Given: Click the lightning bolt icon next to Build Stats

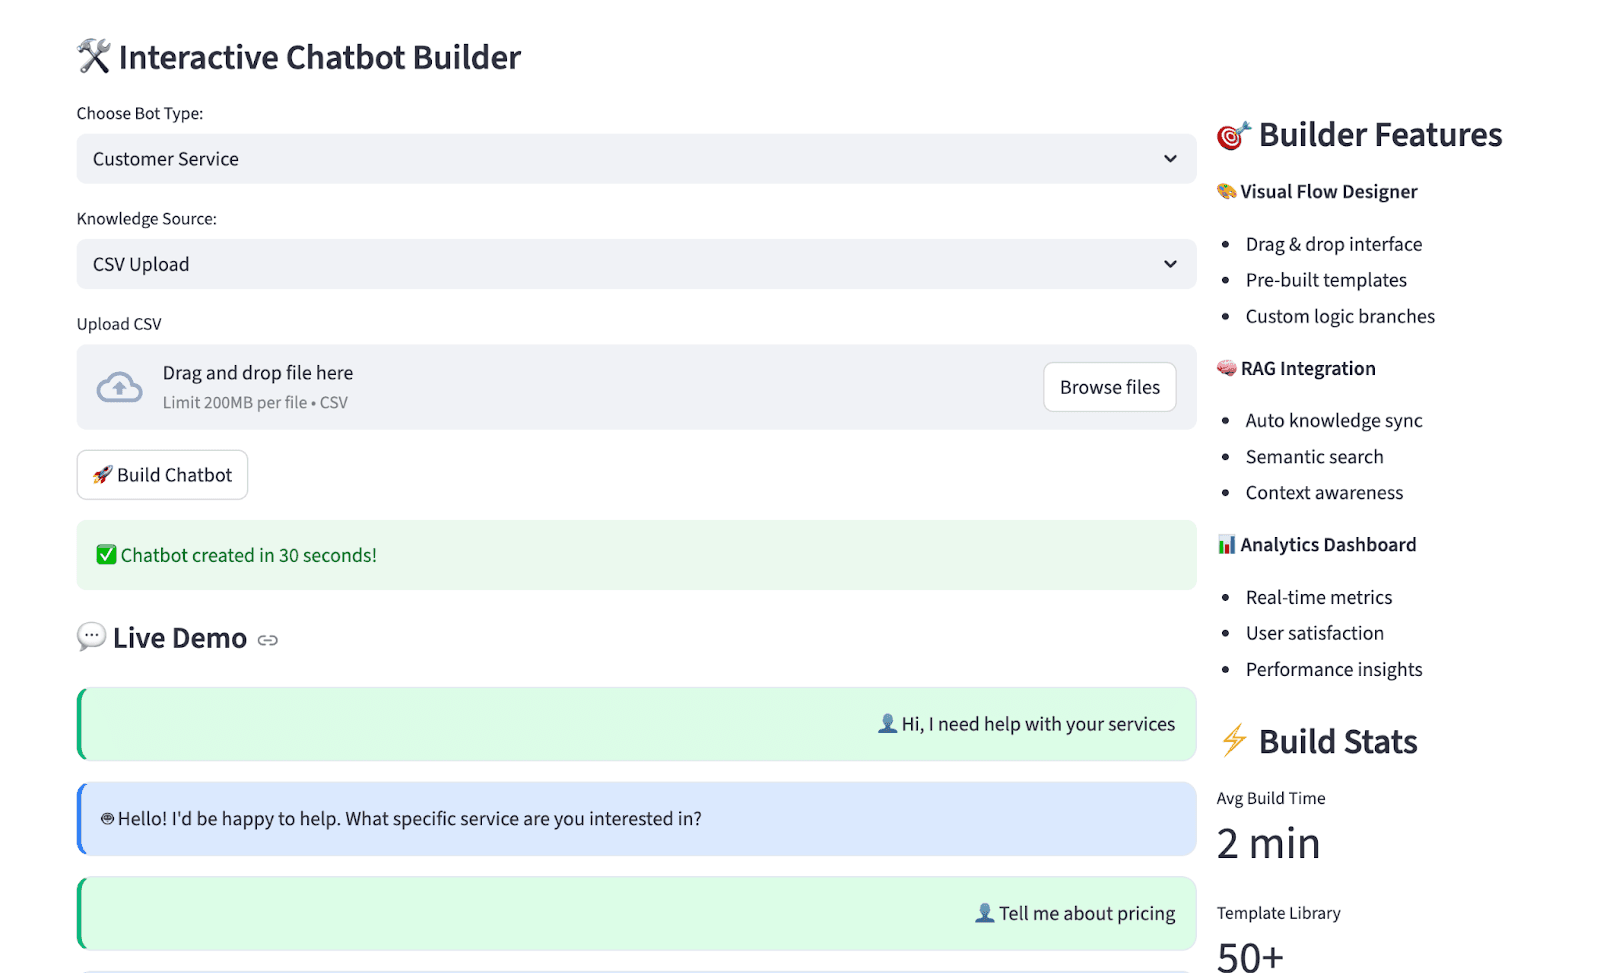Looking at the screenshot, I should [x=1234, y=741].
